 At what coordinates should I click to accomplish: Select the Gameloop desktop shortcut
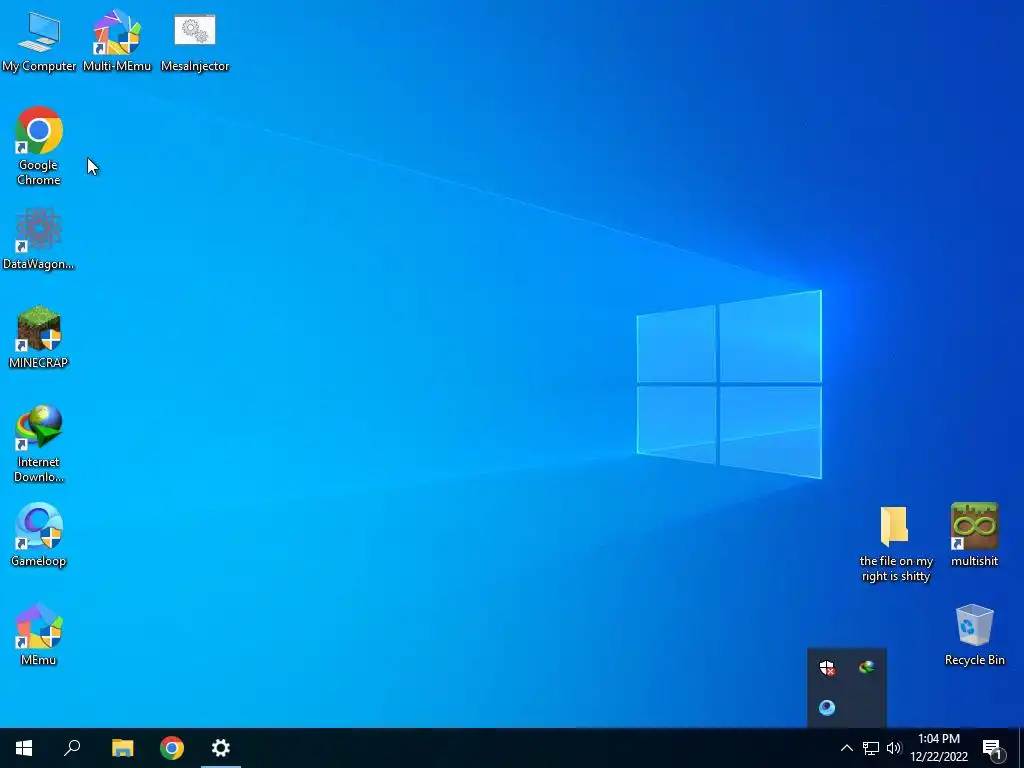(x=39, y=535)
